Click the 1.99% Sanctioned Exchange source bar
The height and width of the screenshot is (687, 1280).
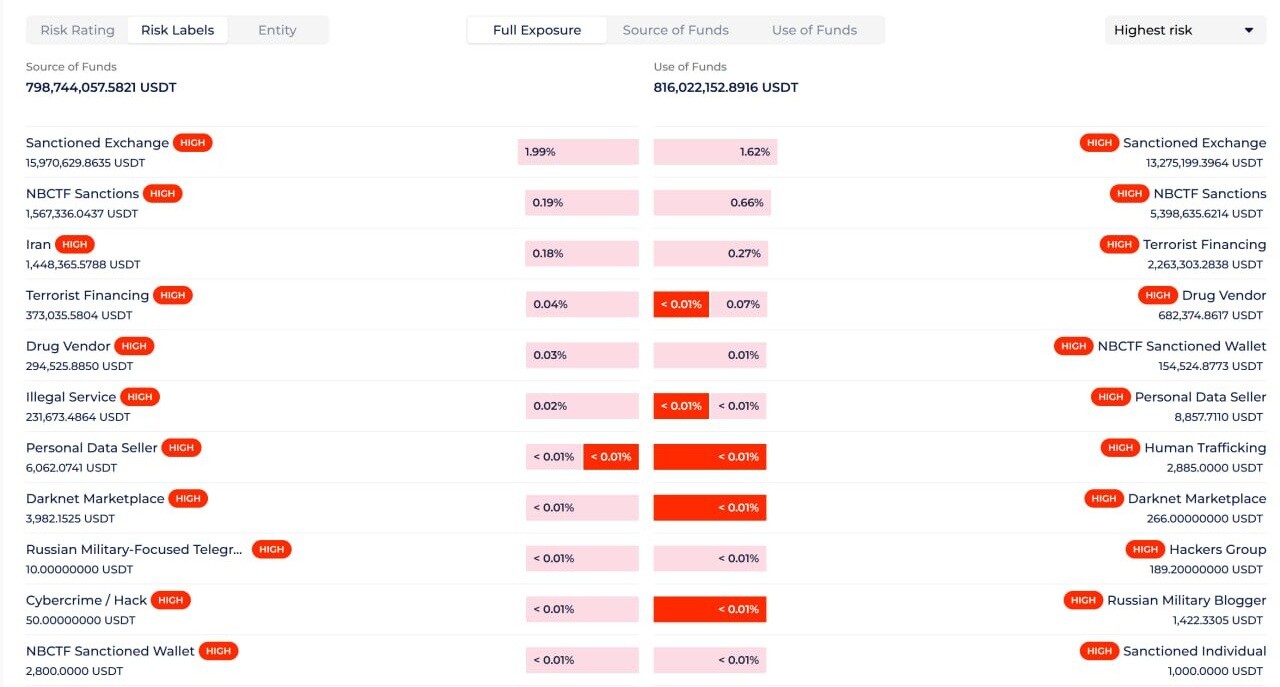tap(578, 152)
